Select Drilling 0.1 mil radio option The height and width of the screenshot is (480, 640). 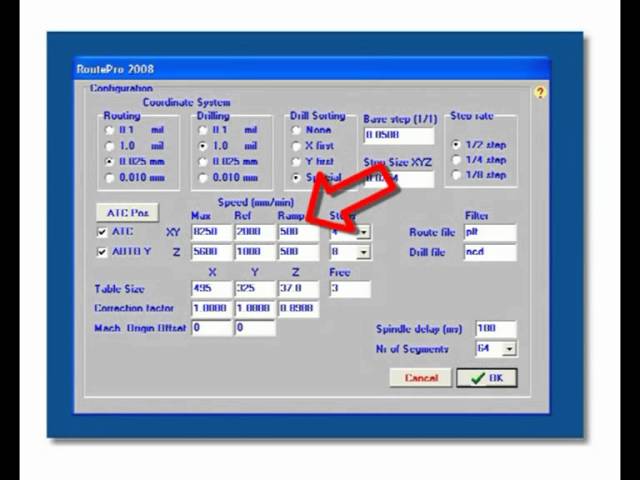(203, 130)
